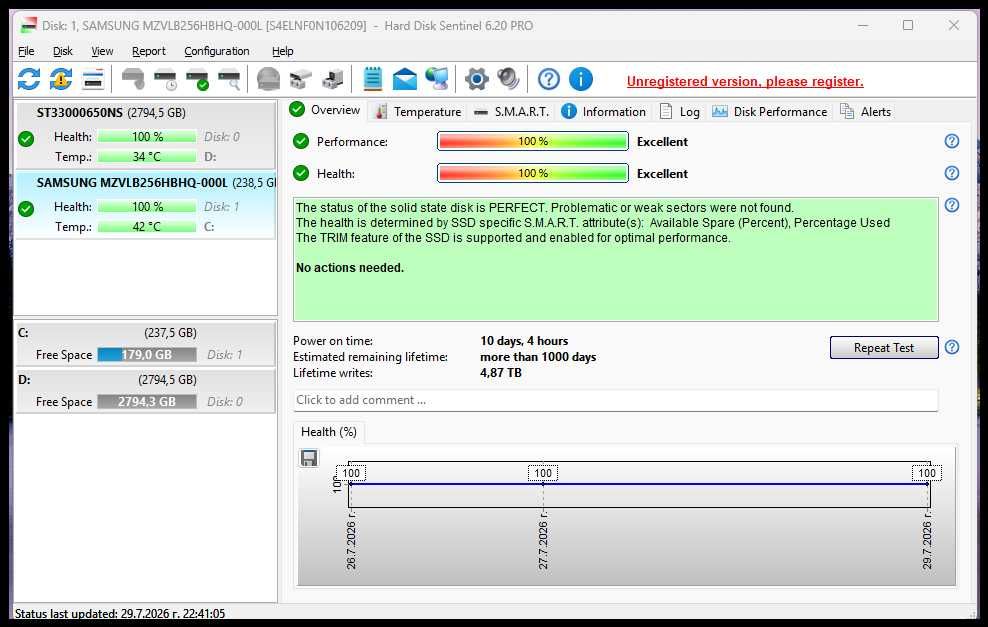Screen dimensions: 988x627
Task: Select the C: partition entry
Action: tap(145, 343)
